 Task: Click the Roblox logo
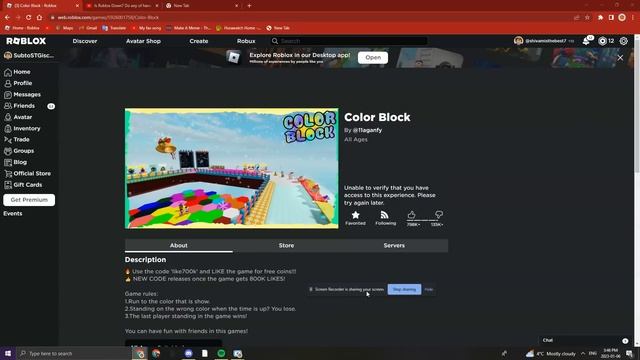tap(26, 41)
